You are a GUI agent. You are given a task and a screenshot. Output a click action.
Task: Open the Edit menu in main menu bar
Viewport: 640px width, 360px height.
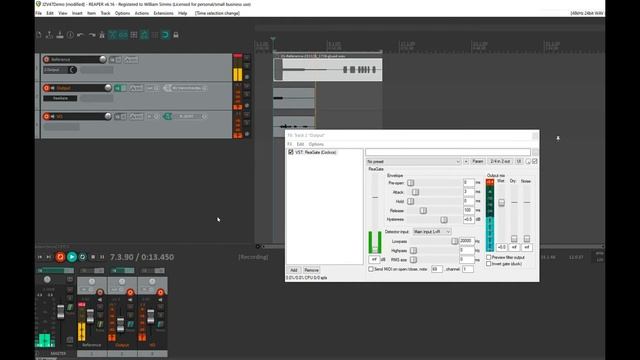[x=50, y=13]
